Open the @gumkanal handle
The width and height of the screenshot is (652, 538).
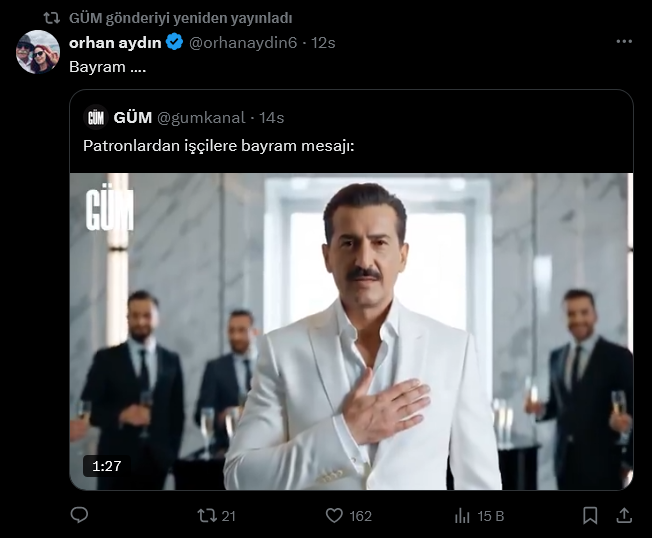[x=201, y=118]
